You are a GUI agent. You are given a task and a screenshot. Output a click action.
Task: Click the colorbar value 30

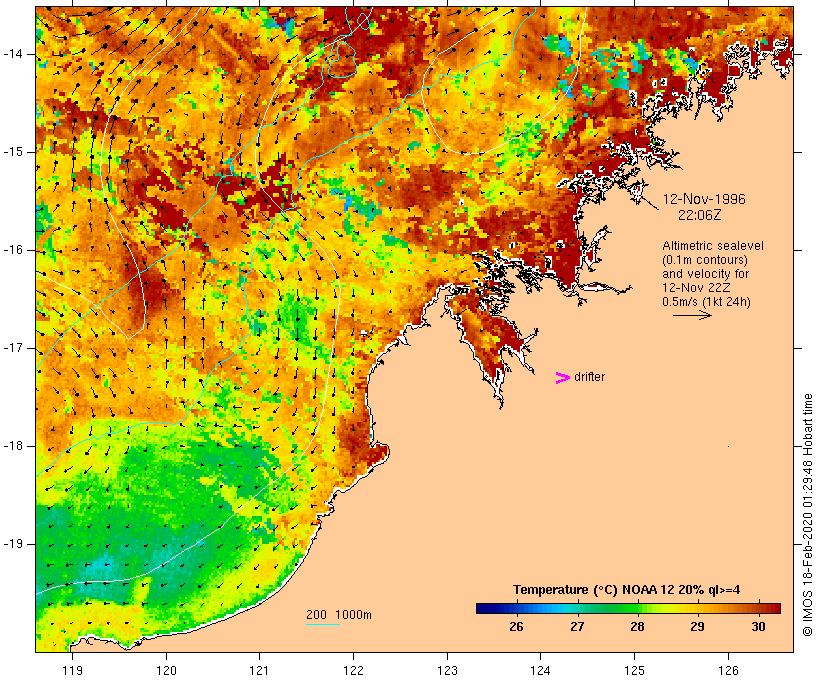(x=758, y=627)
